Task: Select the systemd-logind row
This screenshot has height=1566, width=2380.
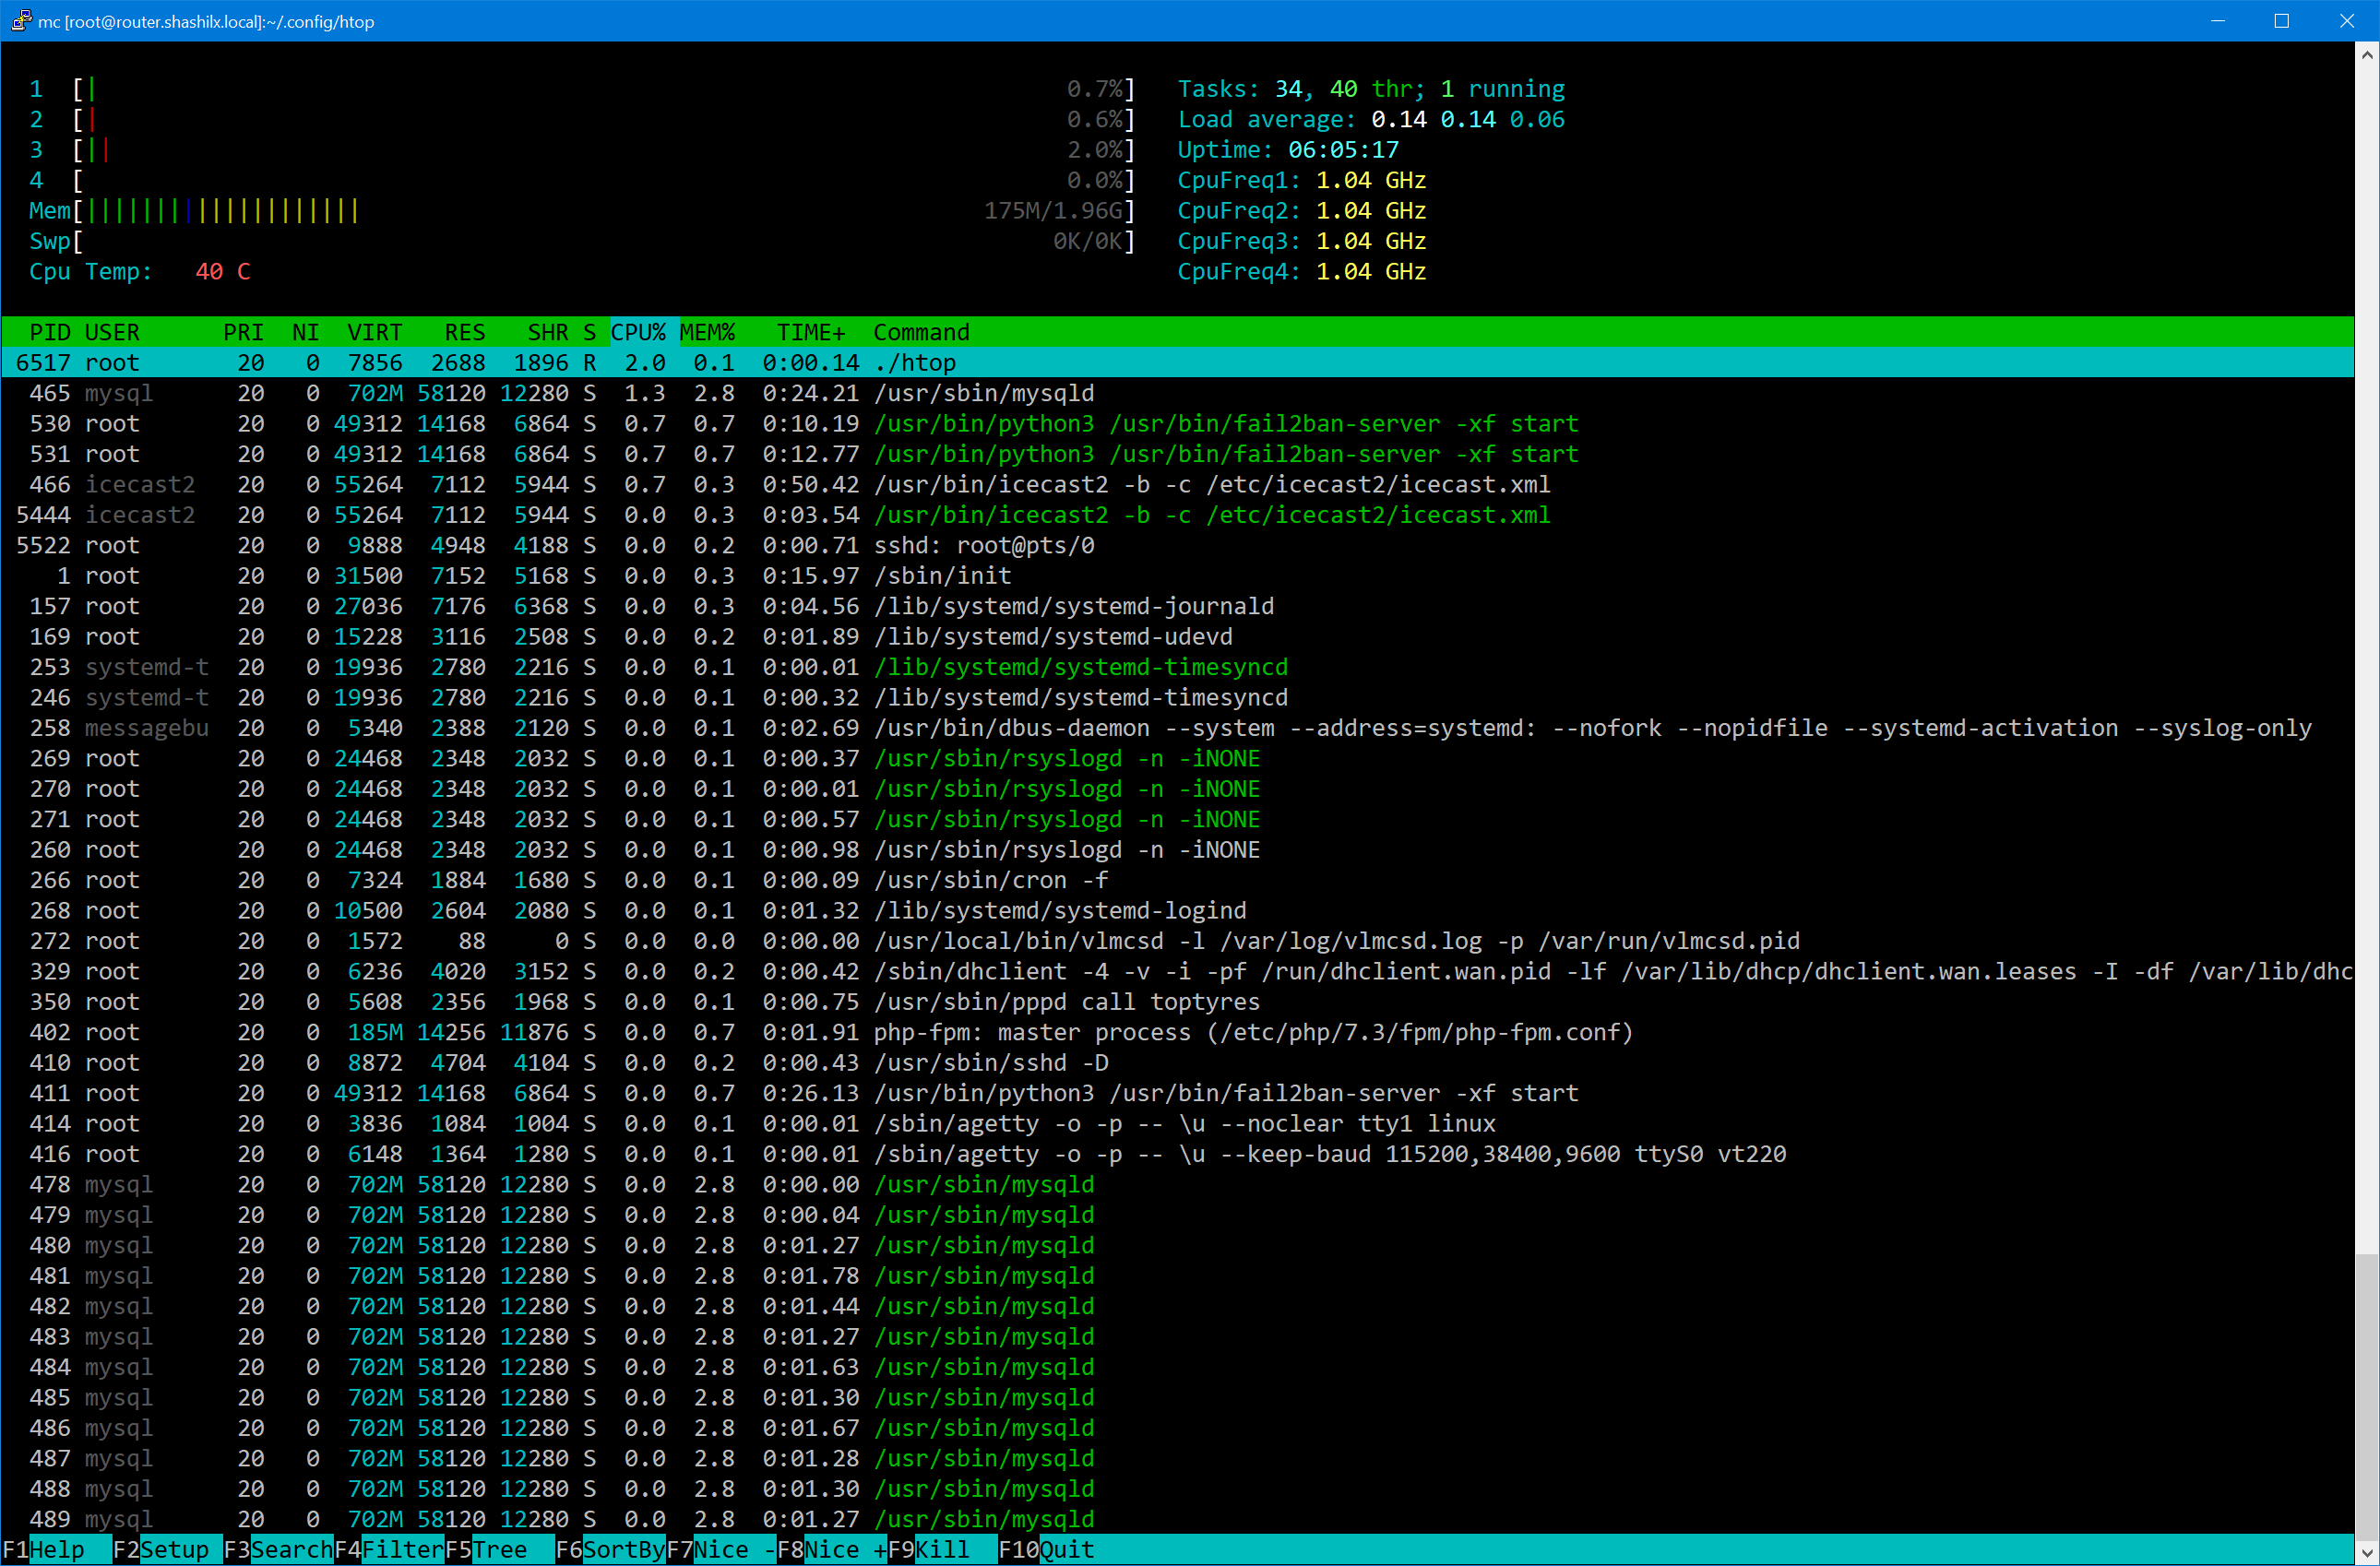Action: [1177, 910]
